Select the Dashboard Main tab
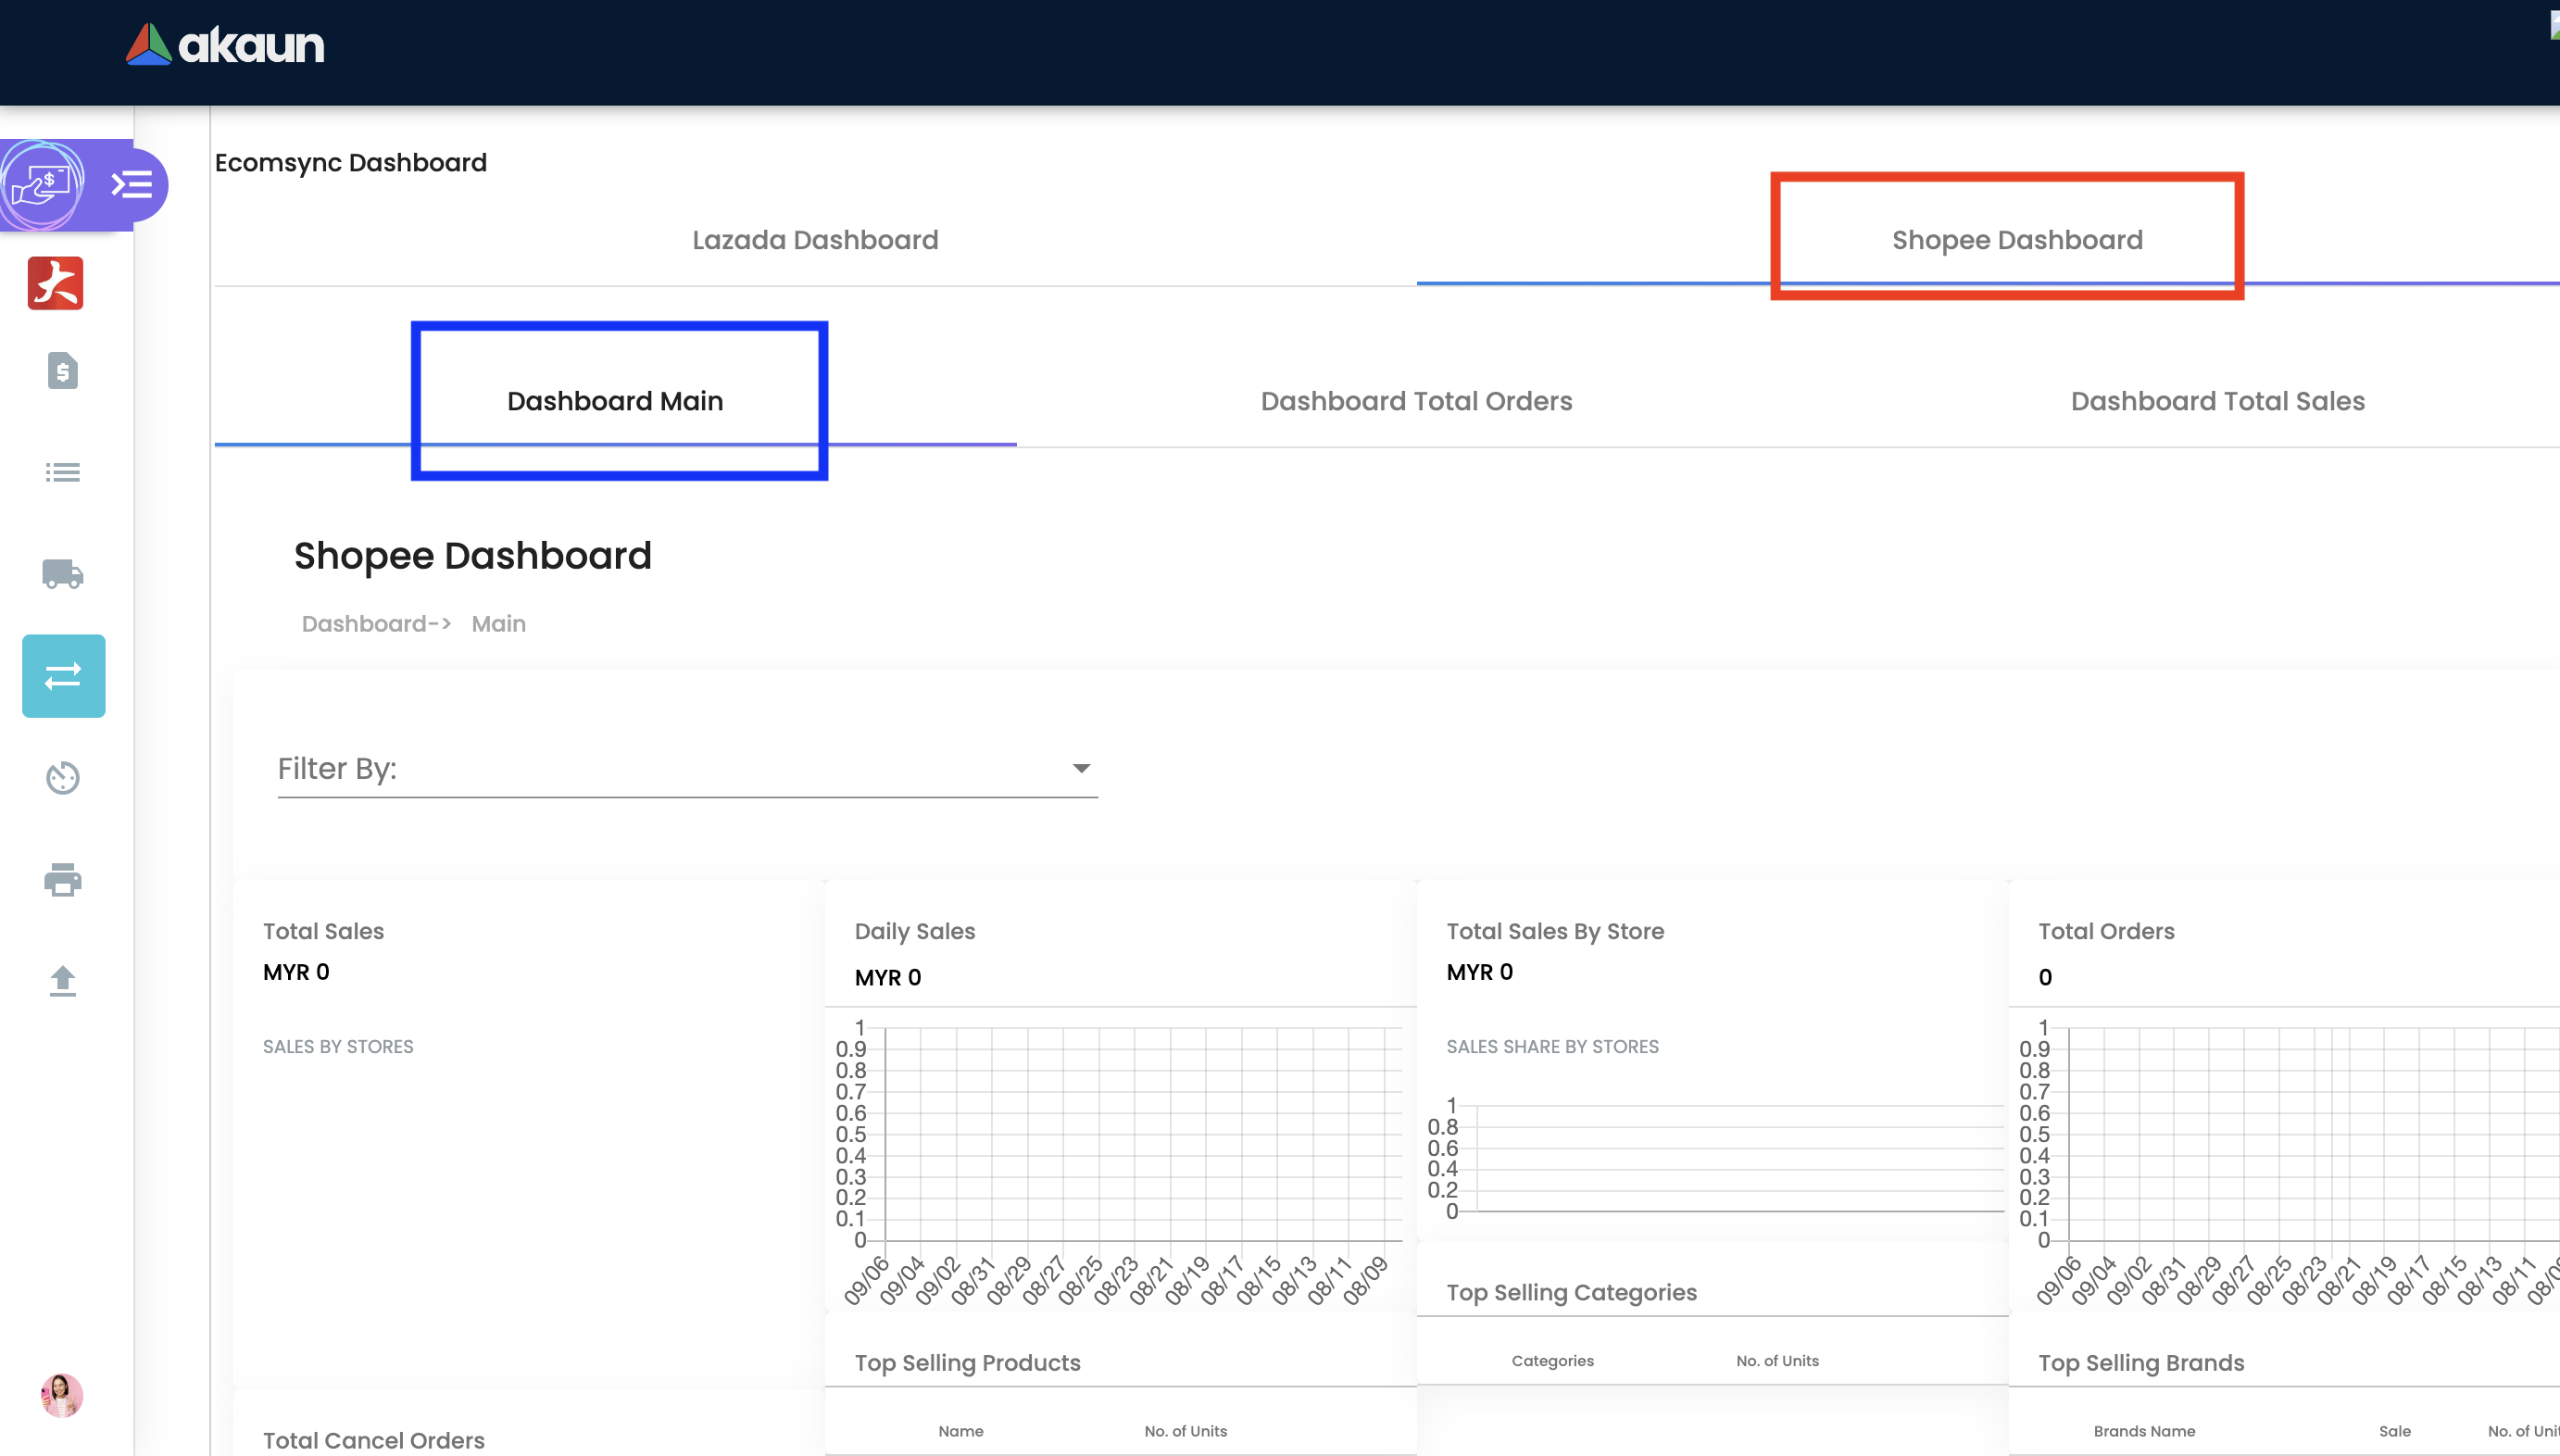The image size is (2560, 1456). [615, 401]
